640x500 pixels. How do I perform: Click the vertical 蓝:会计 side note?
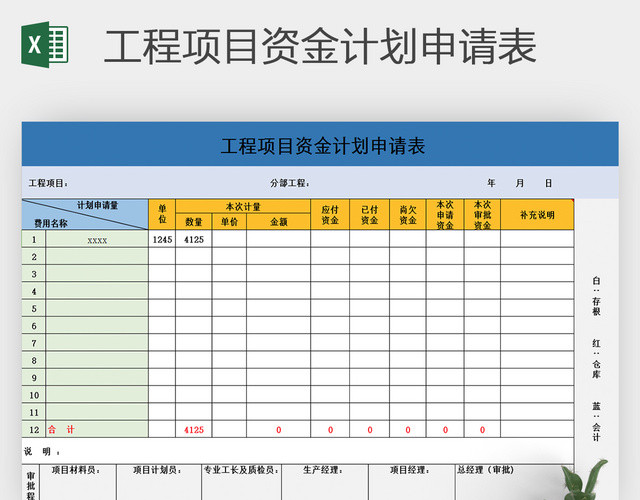pyautogui.click(x=596, y=422)
